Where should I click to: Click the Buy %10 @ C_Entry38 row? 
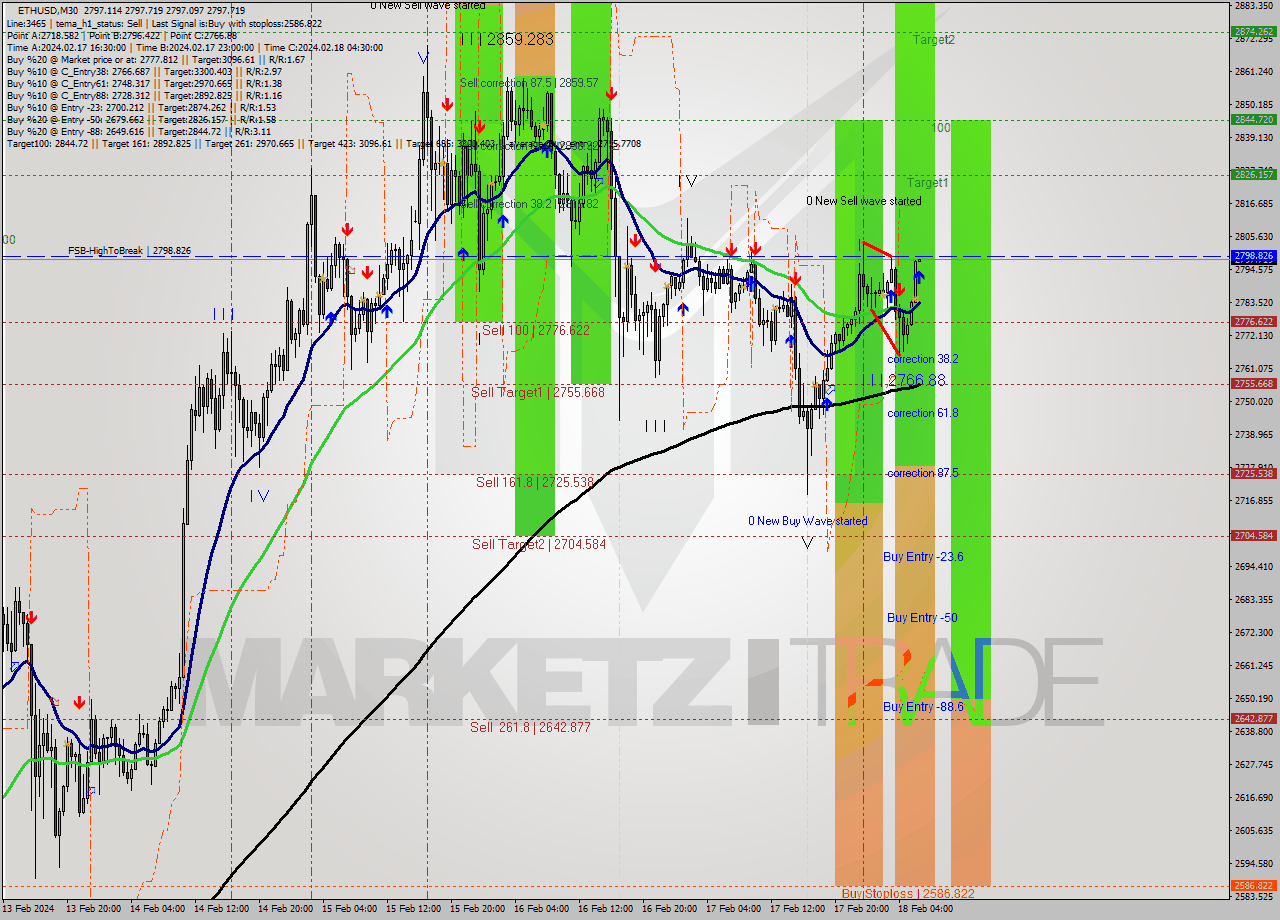(x=144, y=71)
